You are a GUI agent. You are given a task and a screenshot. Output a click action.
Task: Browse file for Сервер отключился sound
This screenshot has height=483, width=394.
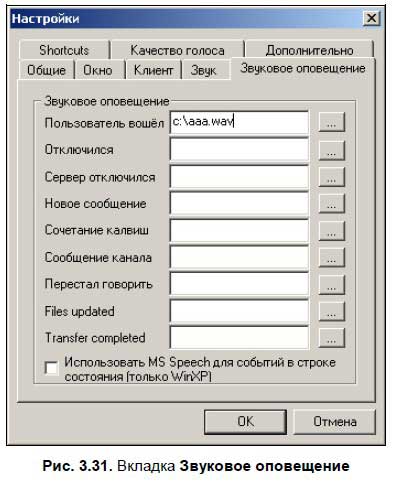tap(332, 177)
